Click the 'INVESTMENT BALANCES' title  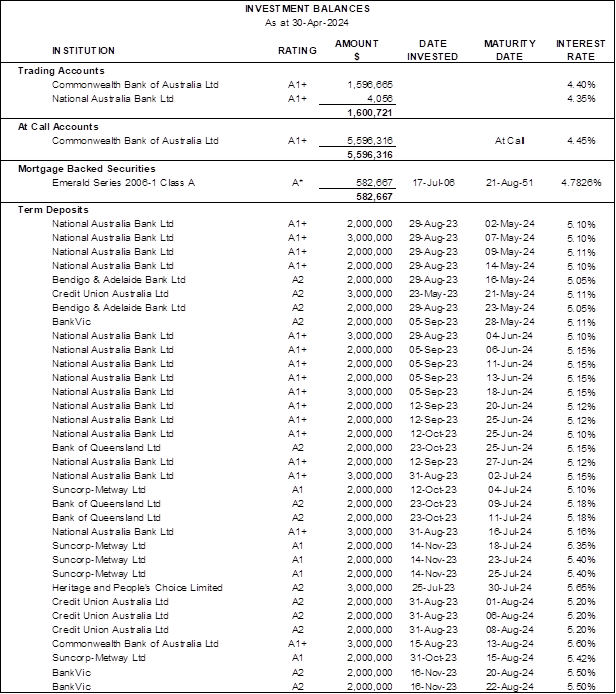307,9
